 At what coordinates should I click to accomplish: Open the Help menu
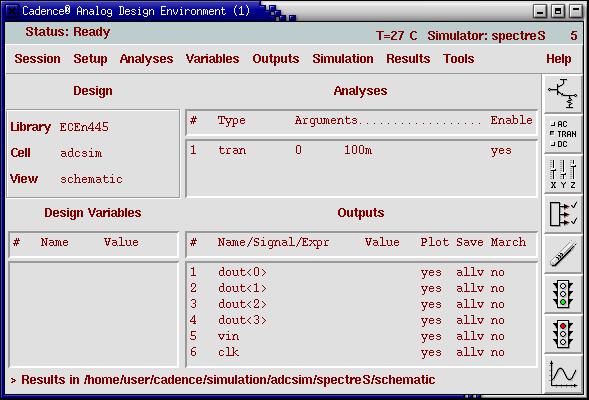[x=559, y=59]
